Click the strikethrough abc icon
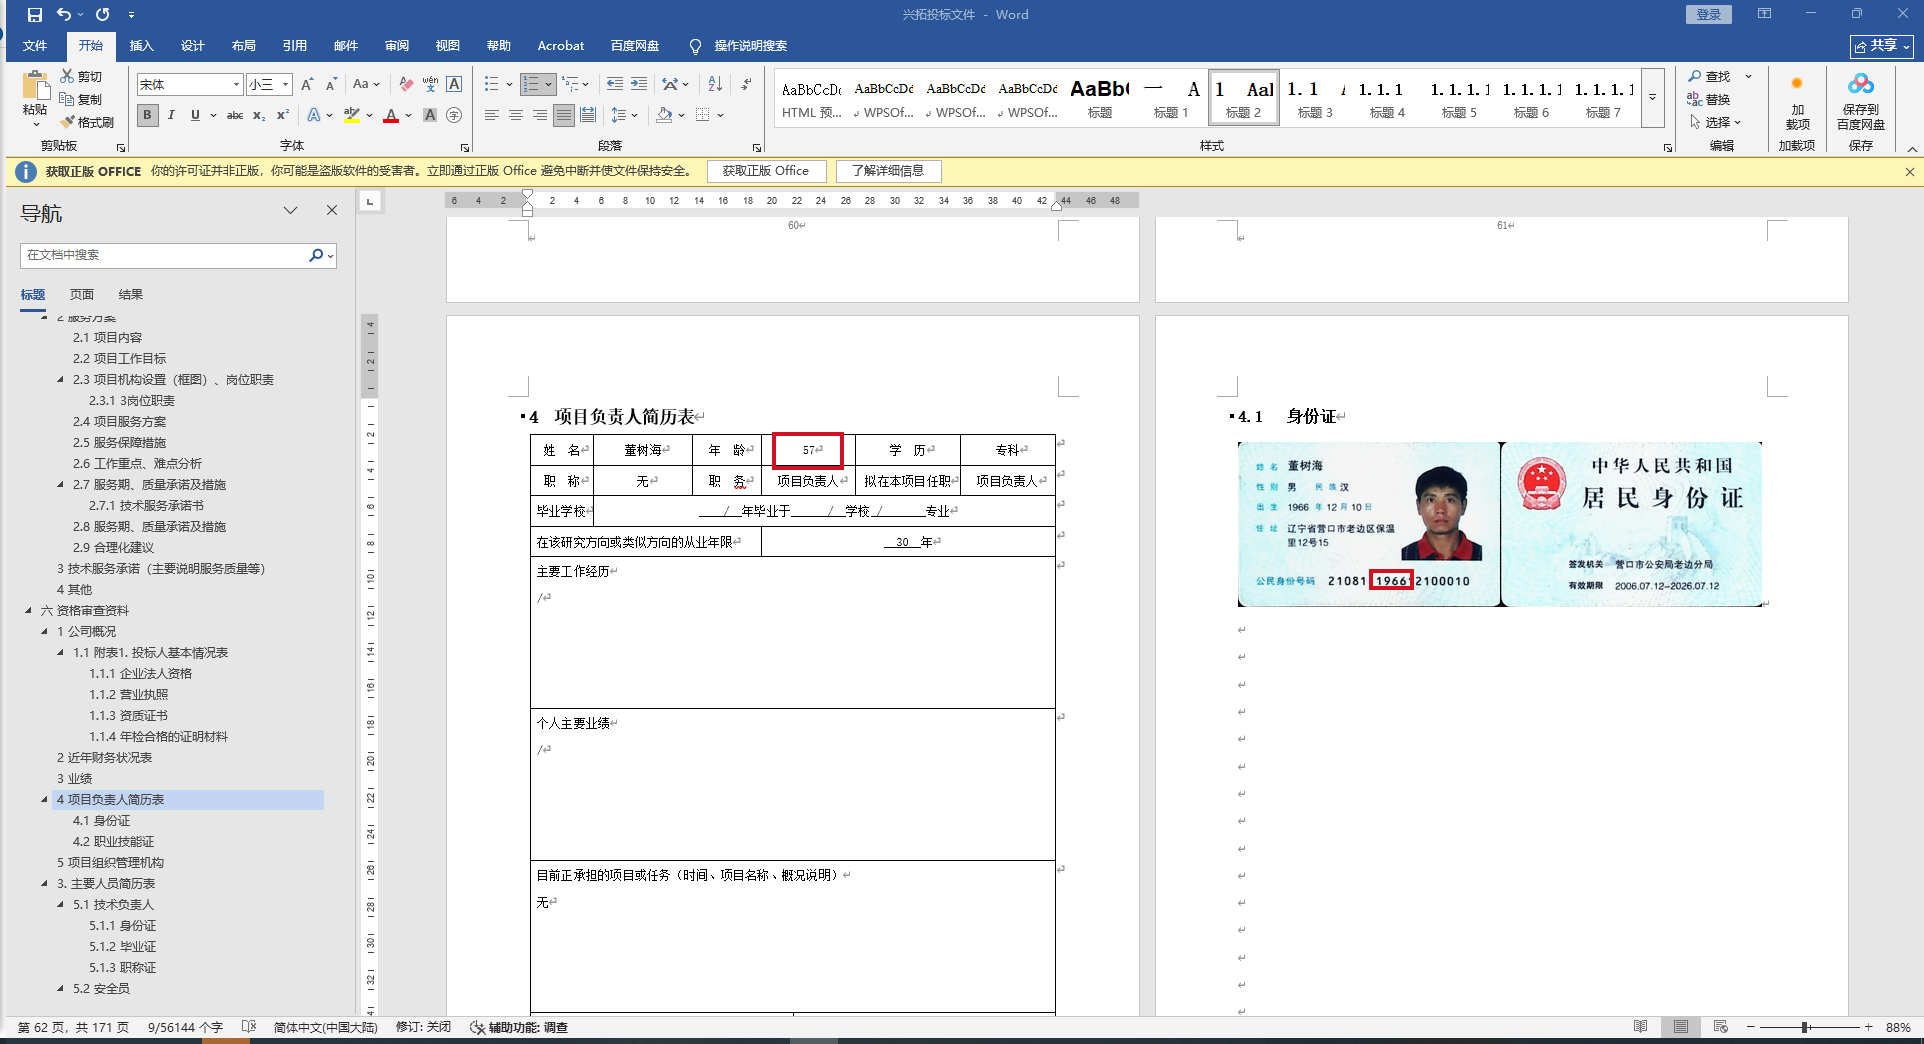The height and width of the screenshot is (1044, 1924). 235,115
